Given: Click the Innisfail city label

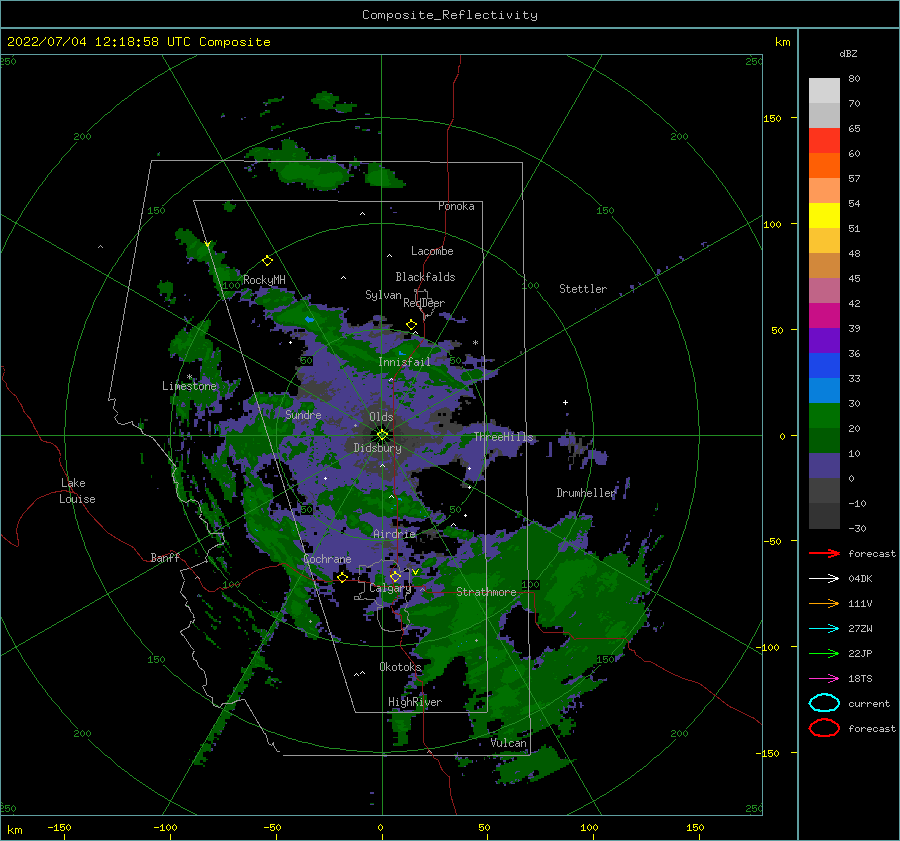Looking at the screenshot, I should click(x=404, y=362).
